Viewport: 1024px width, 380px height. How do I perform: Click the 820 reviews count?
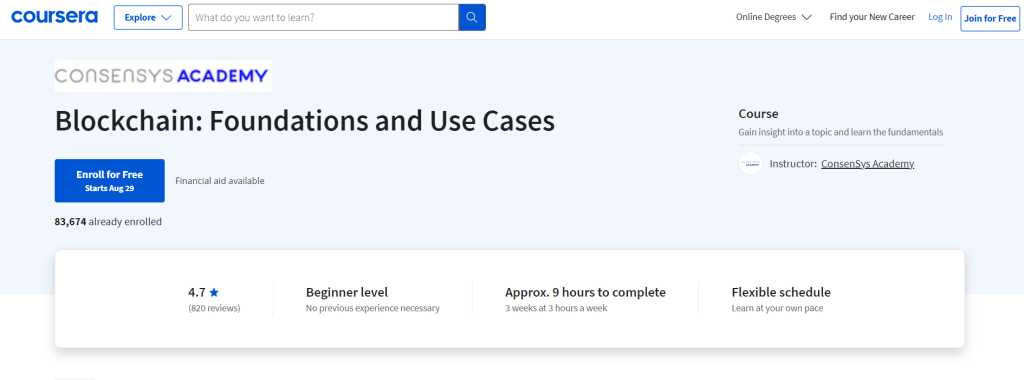point(214,308)
